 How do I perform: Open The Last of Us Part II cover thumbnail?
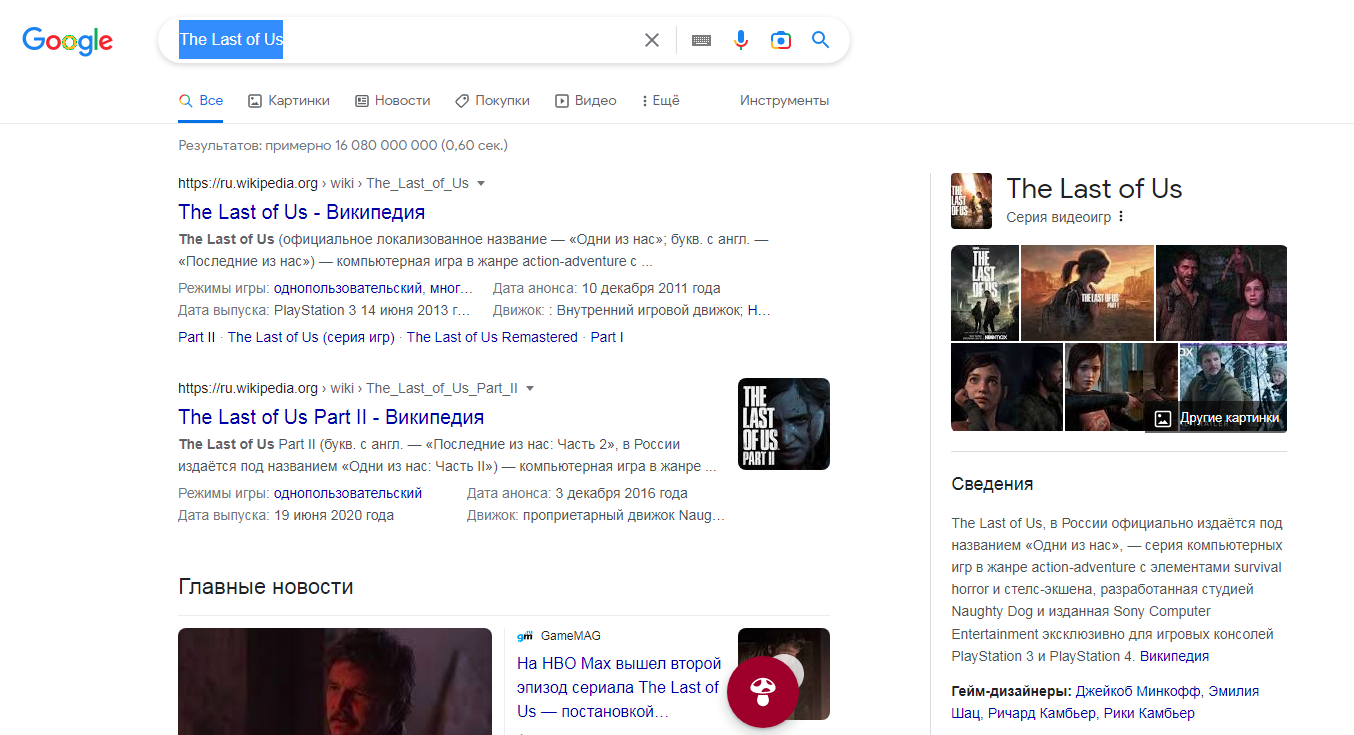coord(784,424)
